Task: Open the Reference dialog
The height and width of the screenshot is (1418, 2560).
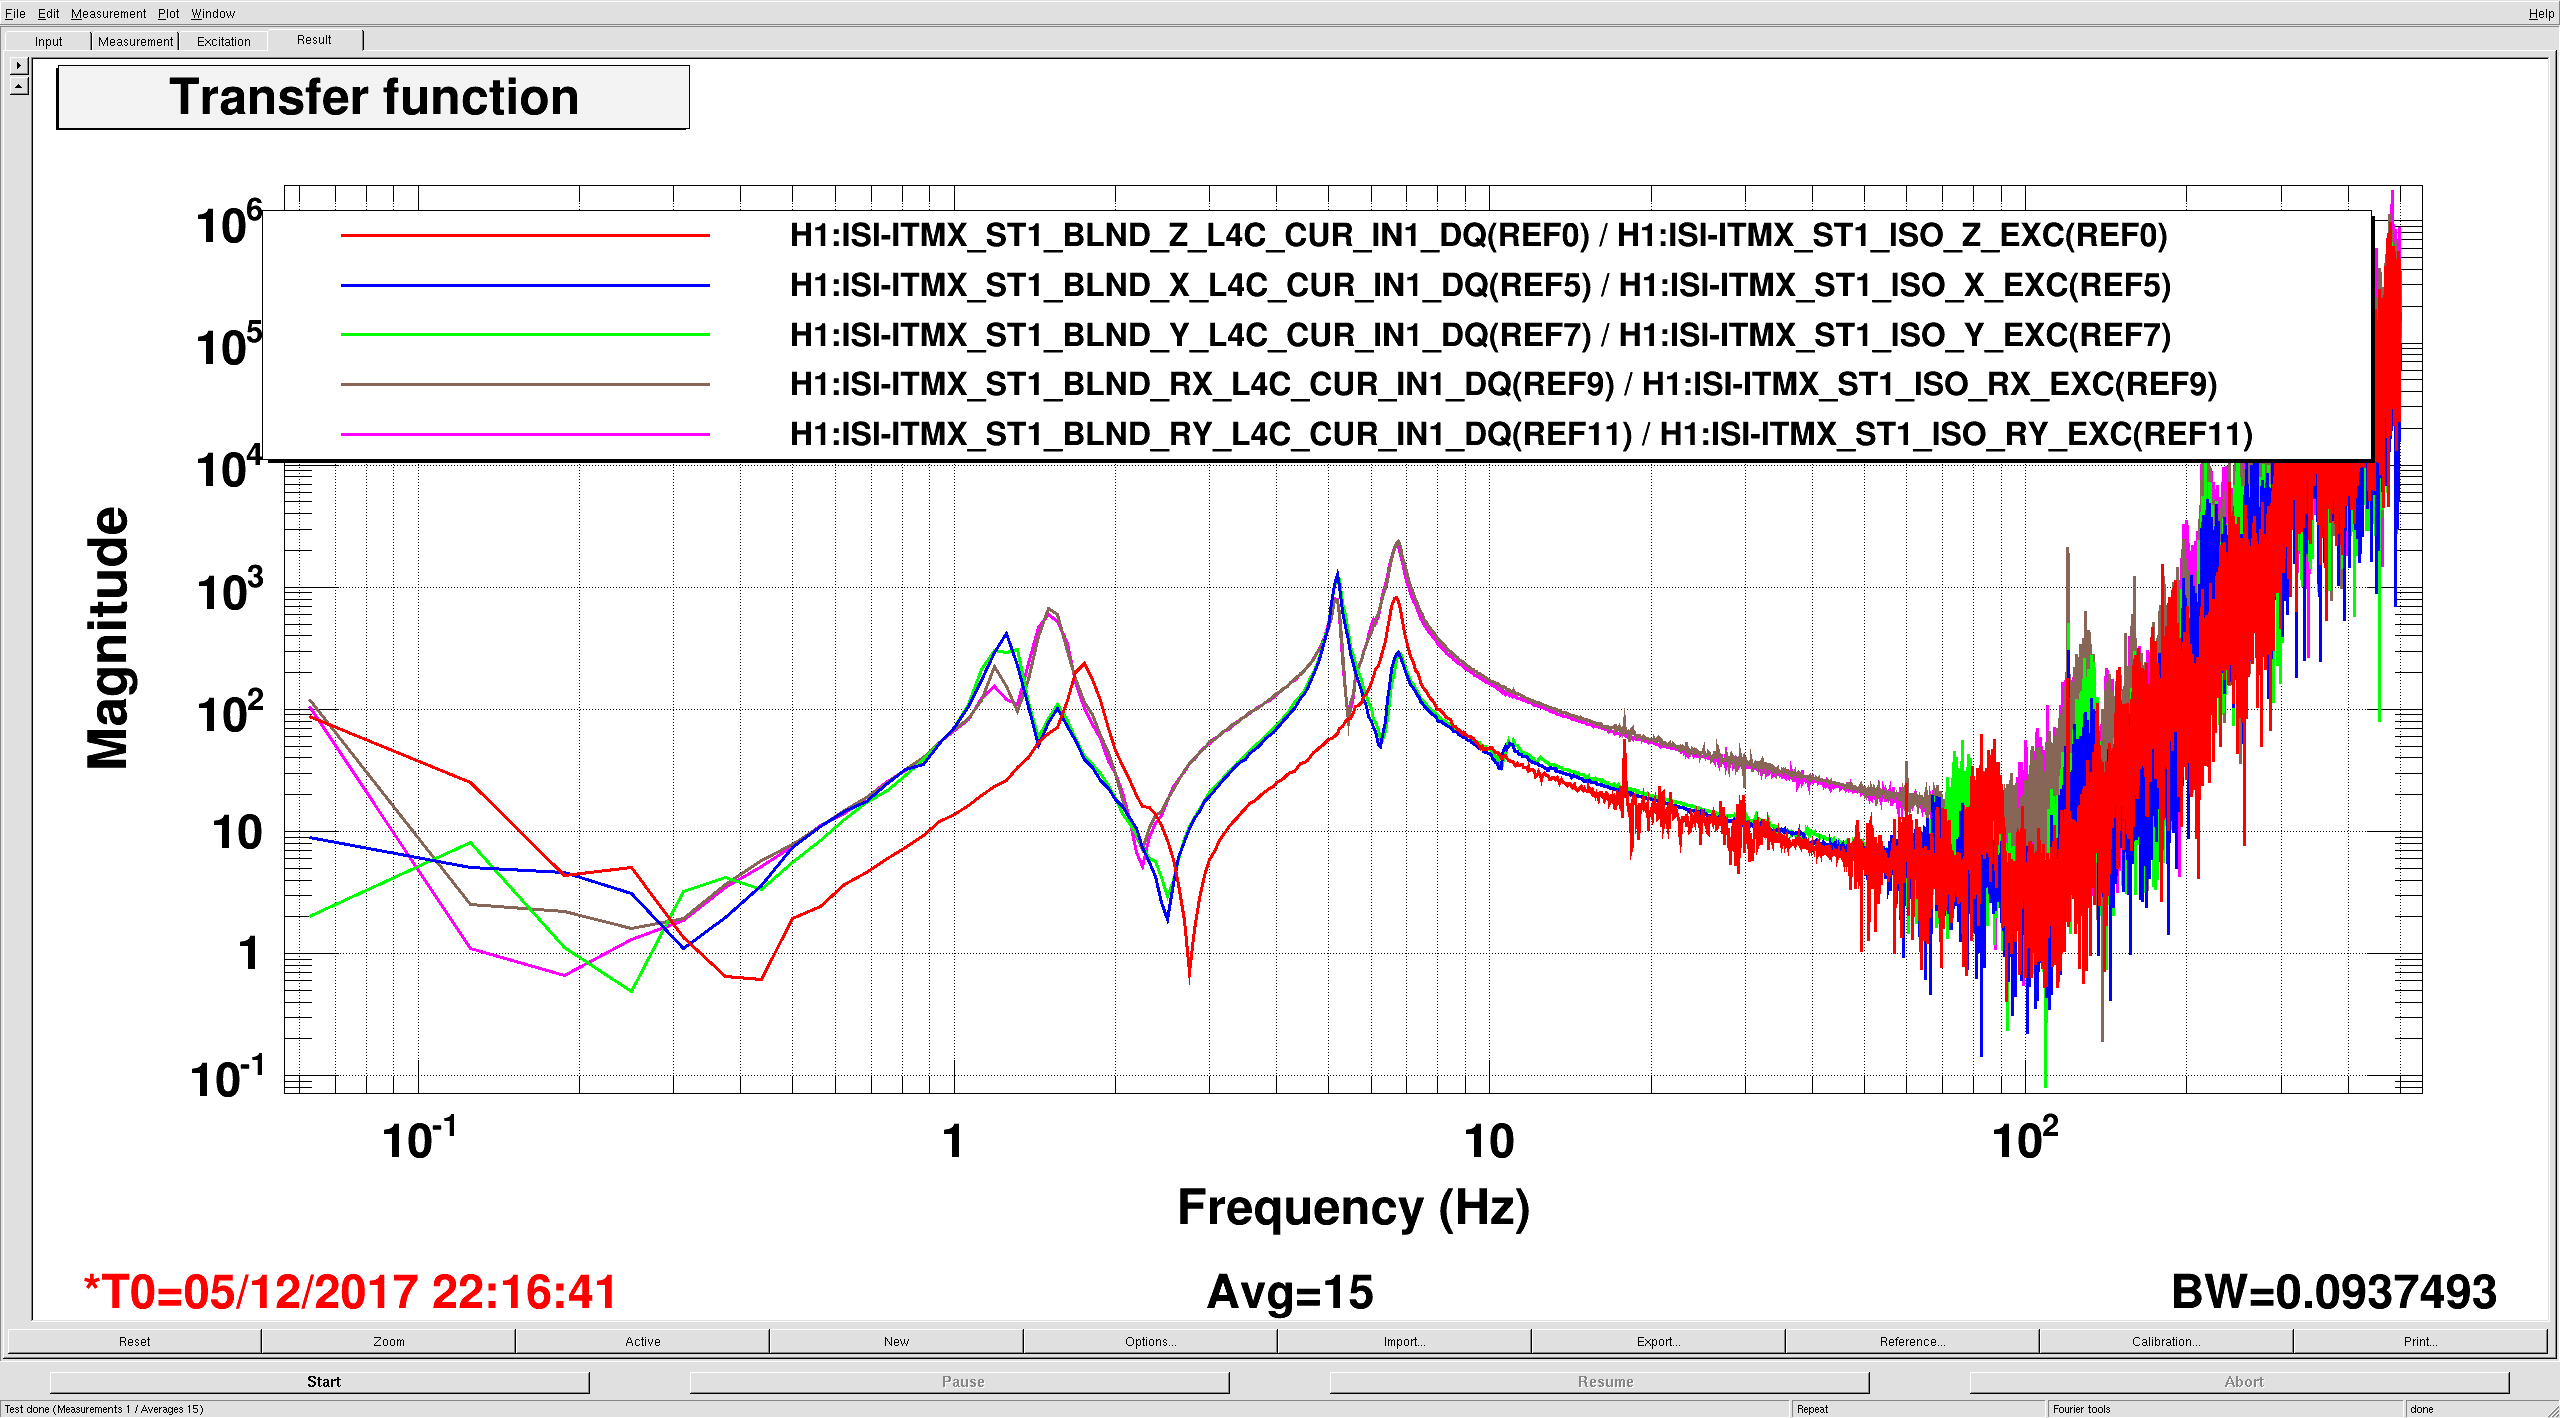Action: tap(1913, 1341)
